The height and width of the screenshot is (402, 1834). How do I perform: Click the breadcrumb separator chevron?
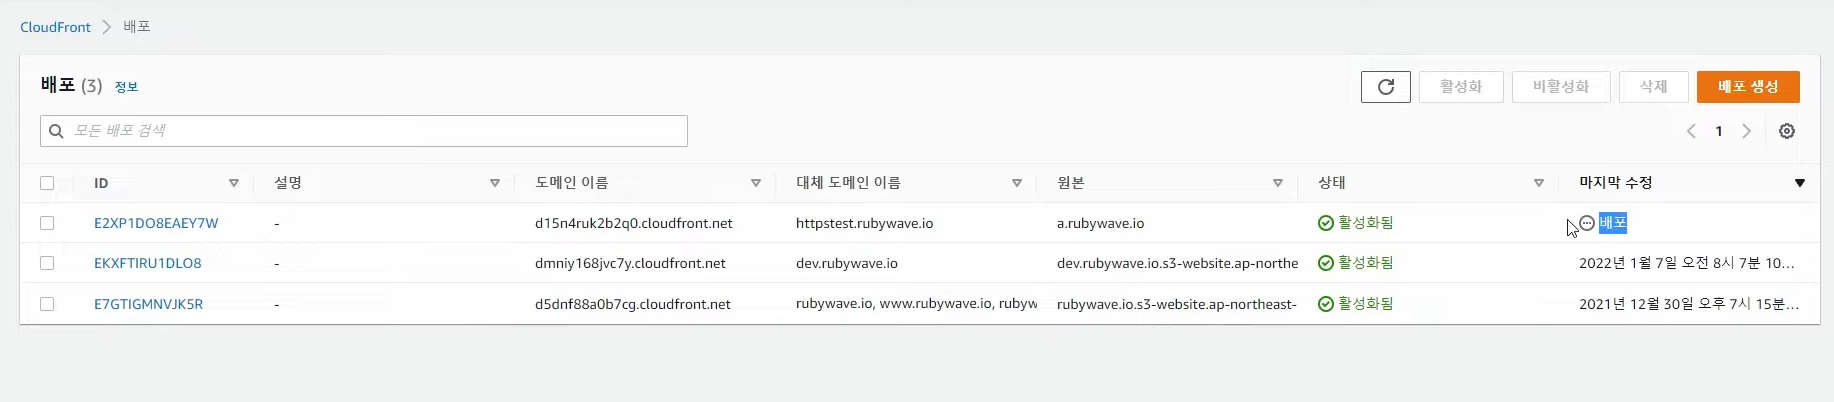click(107, 27)
